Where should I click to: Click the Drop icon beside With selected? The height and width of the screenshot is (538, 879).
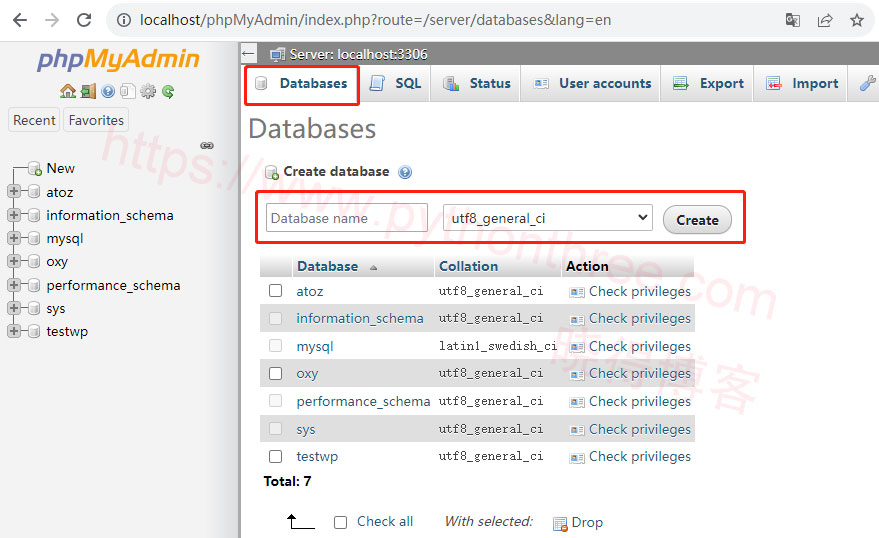560,523
